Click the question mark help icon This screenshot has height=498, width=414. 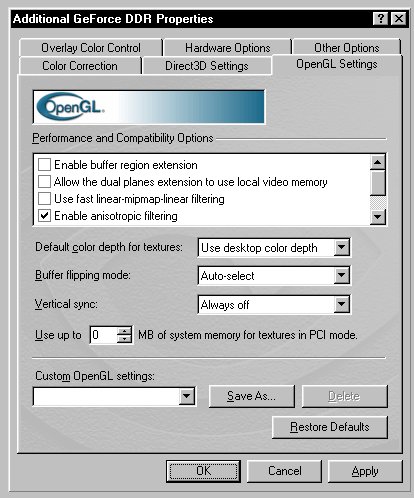(381, 18)
